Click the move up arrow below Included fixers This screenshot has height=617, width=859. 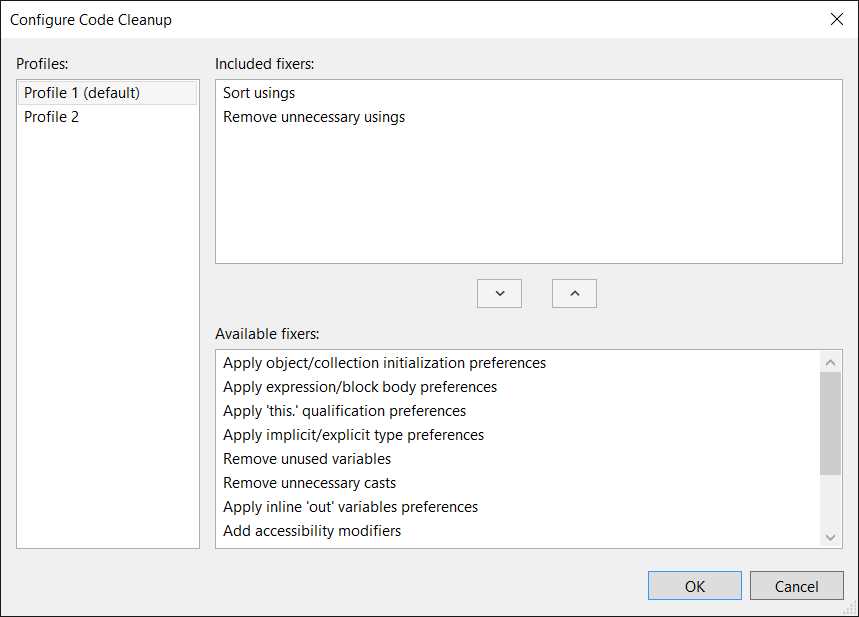[x=574, y=293]
